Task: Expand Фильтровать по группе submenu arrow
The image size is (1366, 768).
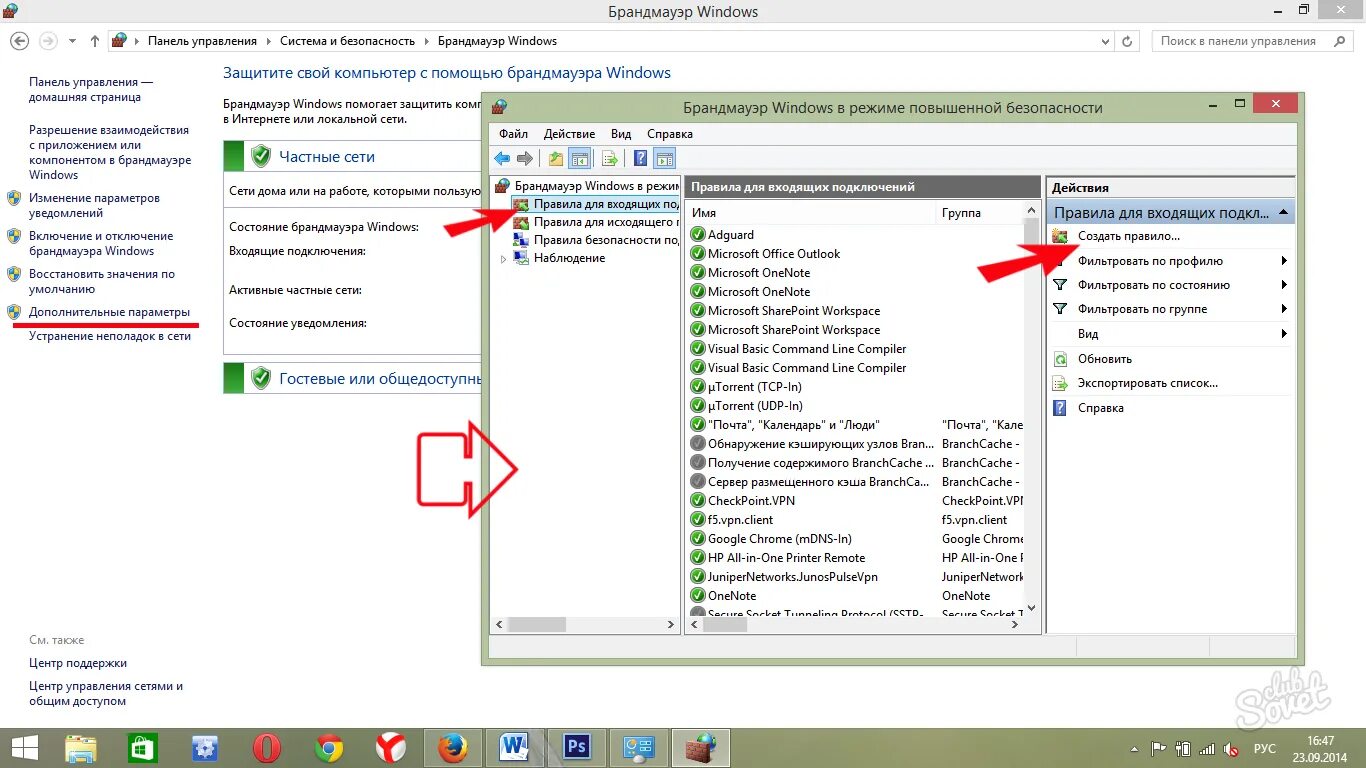Action: (x=1283, y=309)
